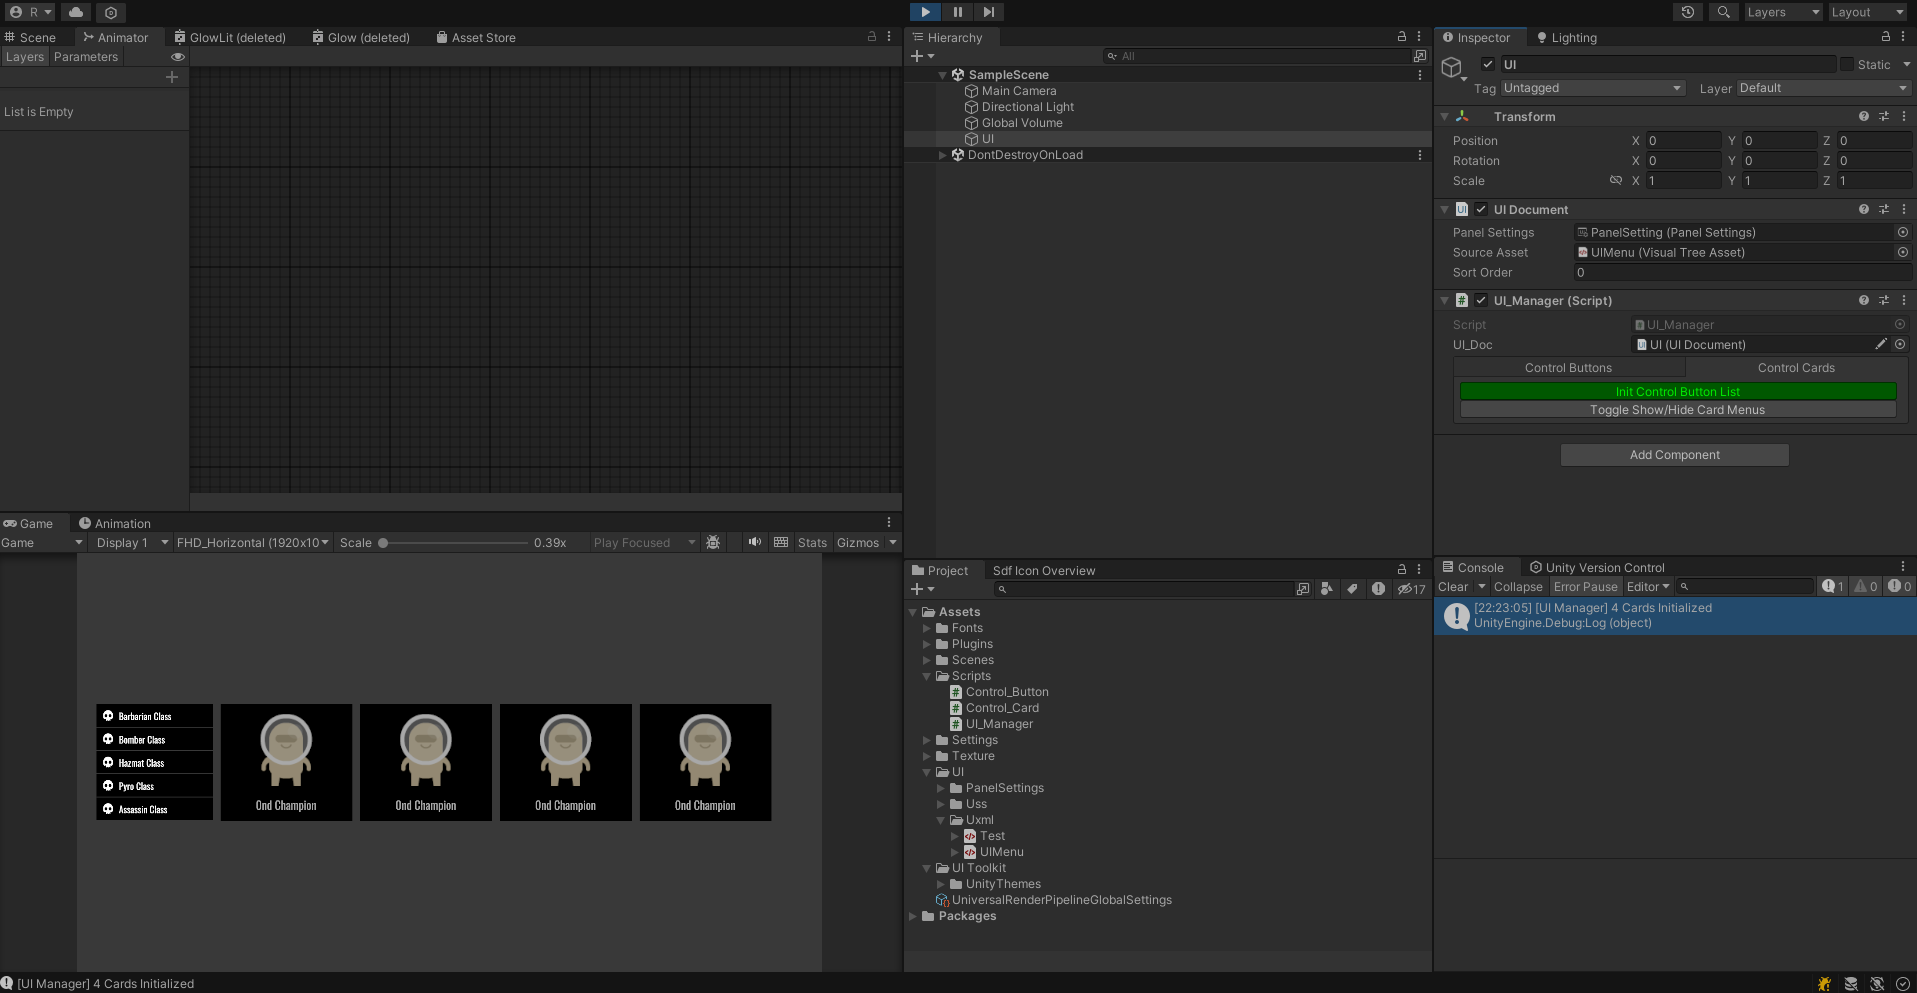Click the Init Control Button List button
The image size is (1917, 993).
(x=1677, y=392)
